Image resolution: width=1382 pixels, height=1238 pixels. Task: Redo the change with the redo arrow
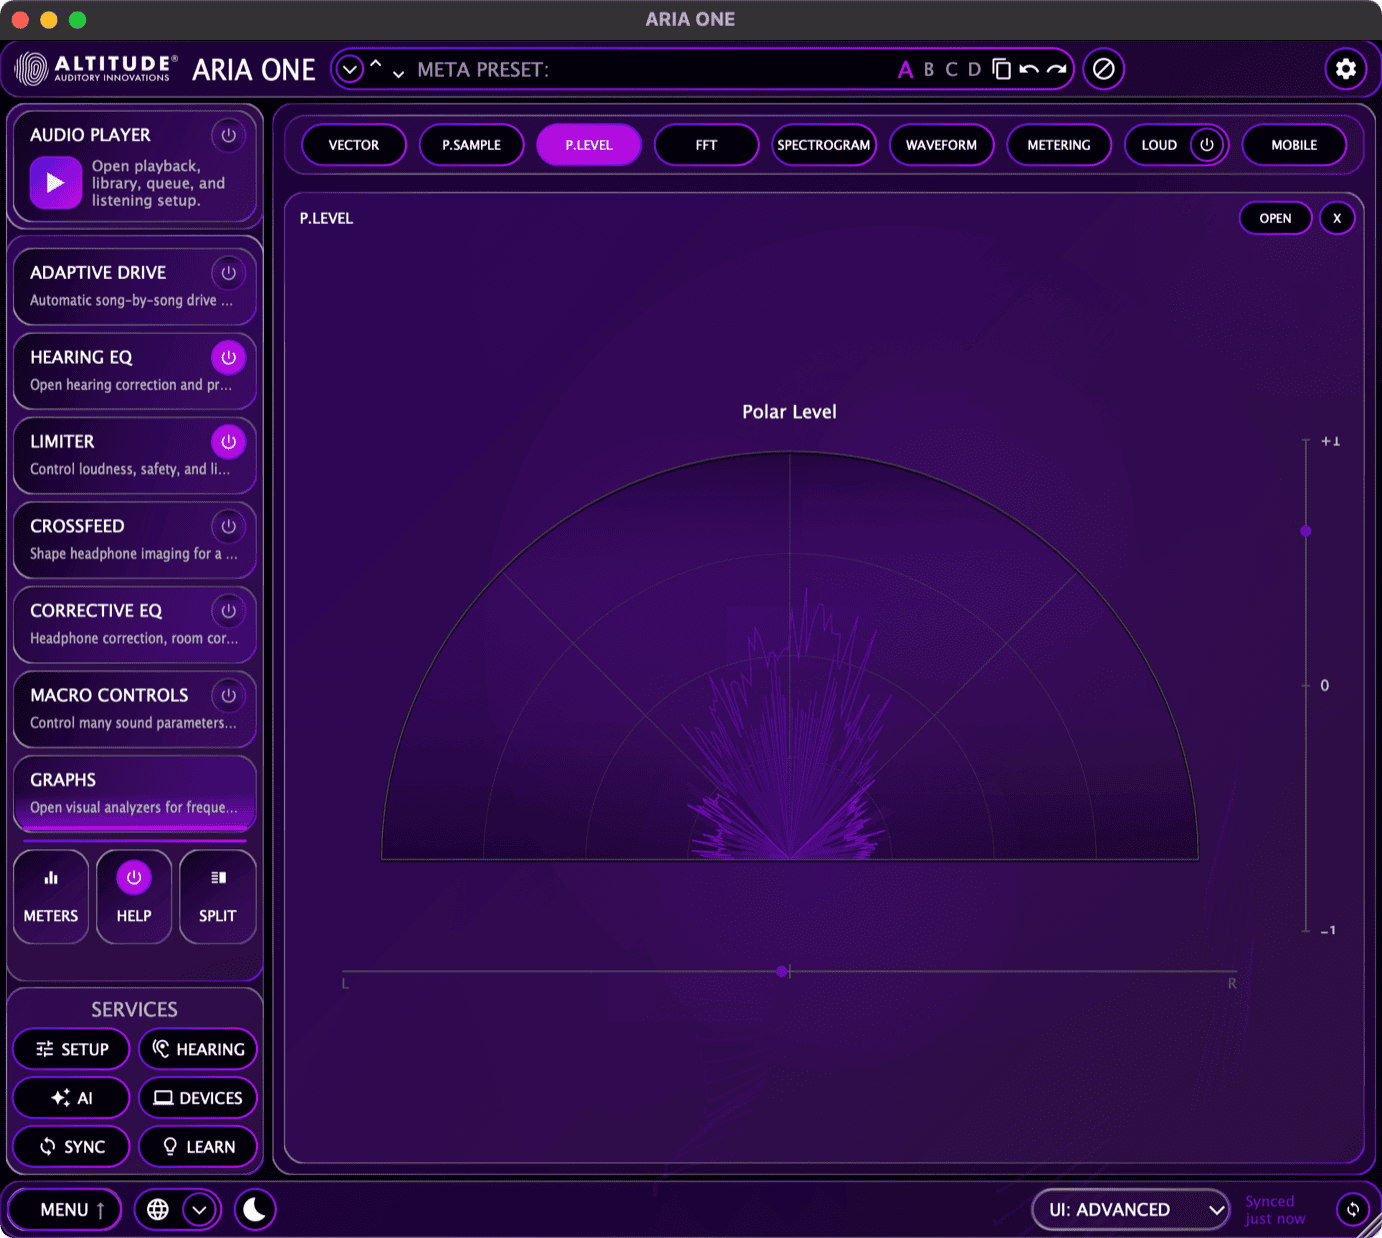(x=1057, y=69)
